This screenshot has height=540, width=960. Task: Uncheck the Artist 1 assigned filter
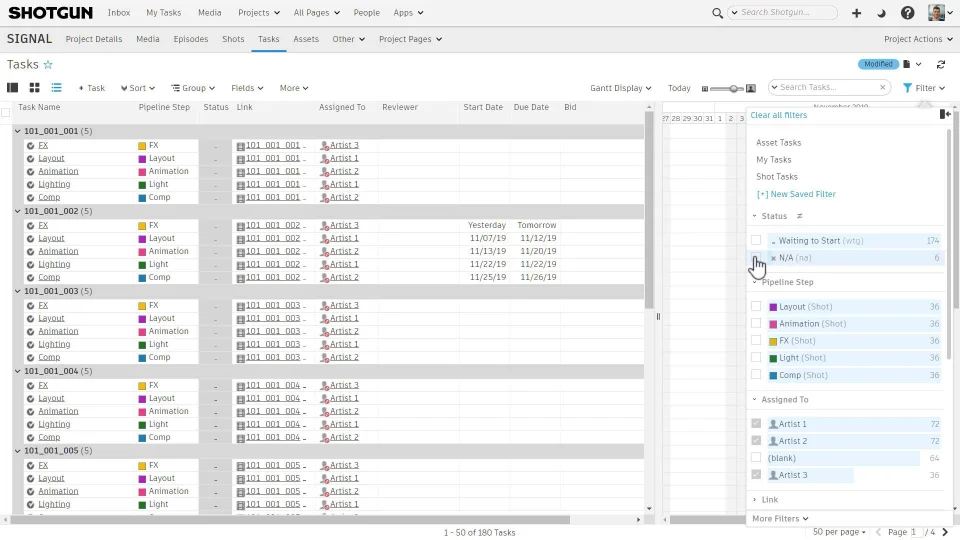pyautogui.click(x=756, y=424)
